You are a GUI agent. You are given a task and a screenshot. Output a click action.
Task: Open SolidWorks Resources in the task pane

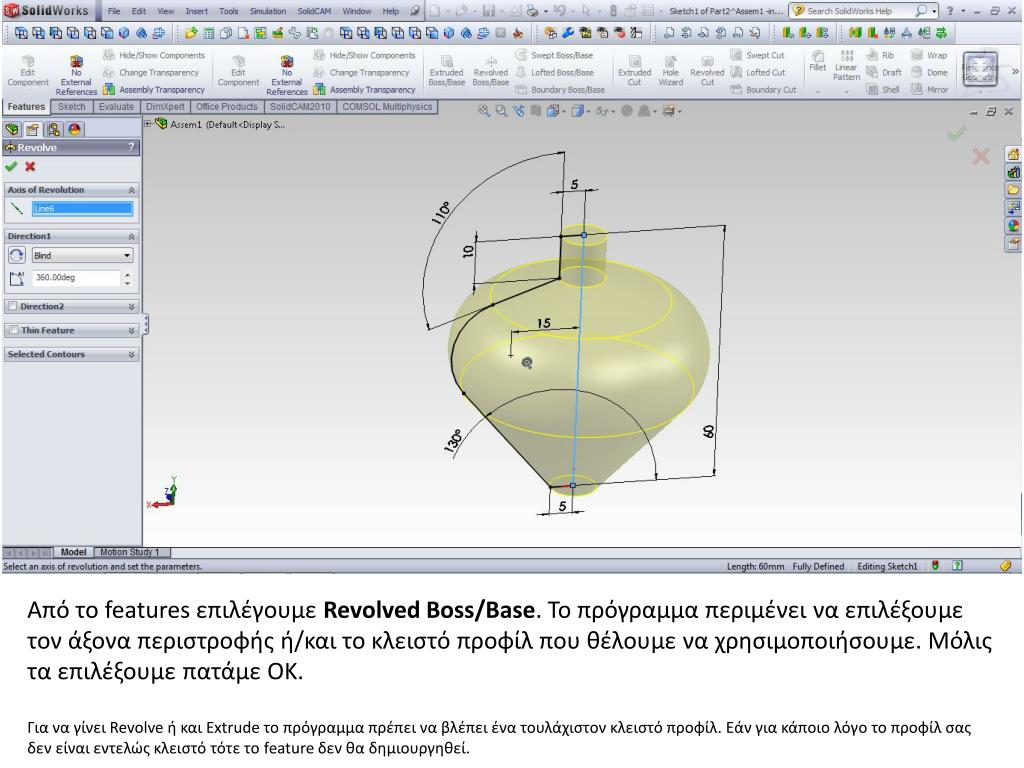click(1013, 155)
